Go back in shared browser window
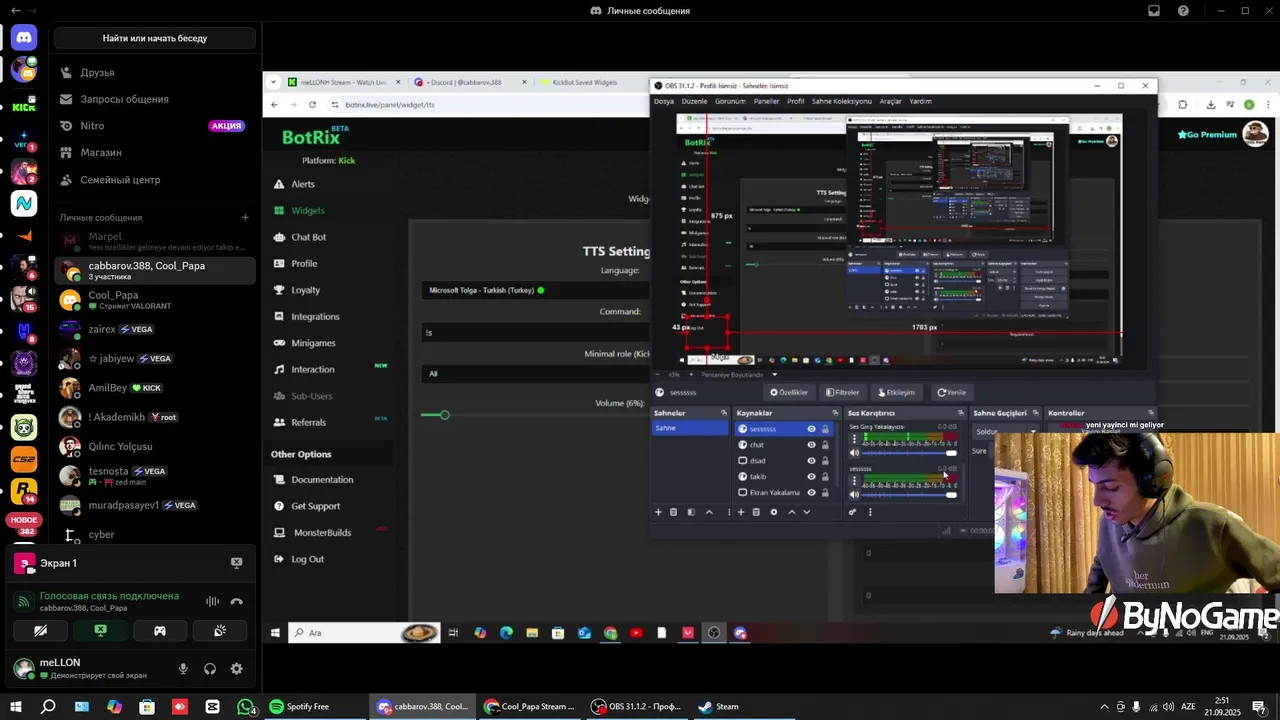 point(275,104)
